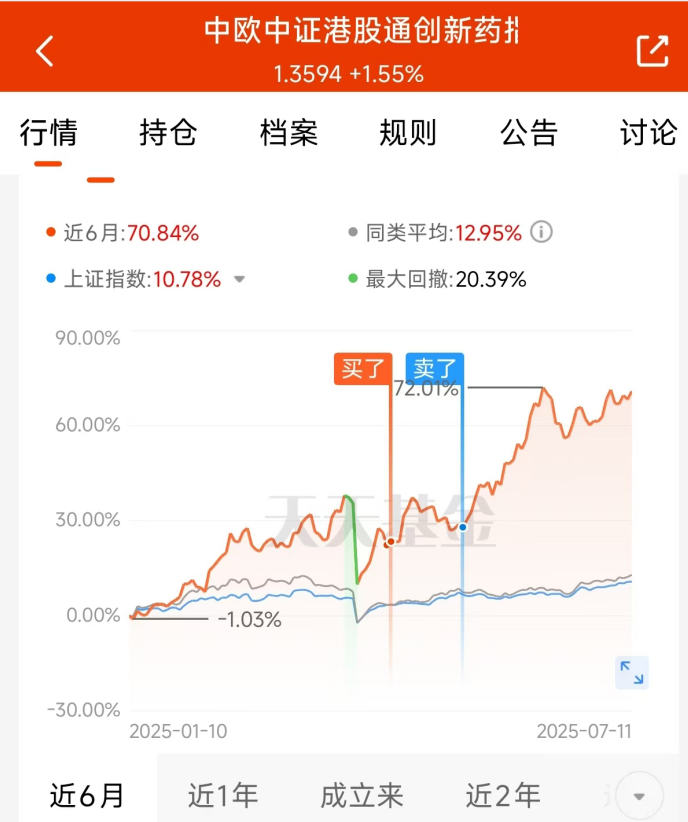The image size is (688, 822).
Task: Expand more time ranges dropdown circle
Action: [x=639, y=796]
